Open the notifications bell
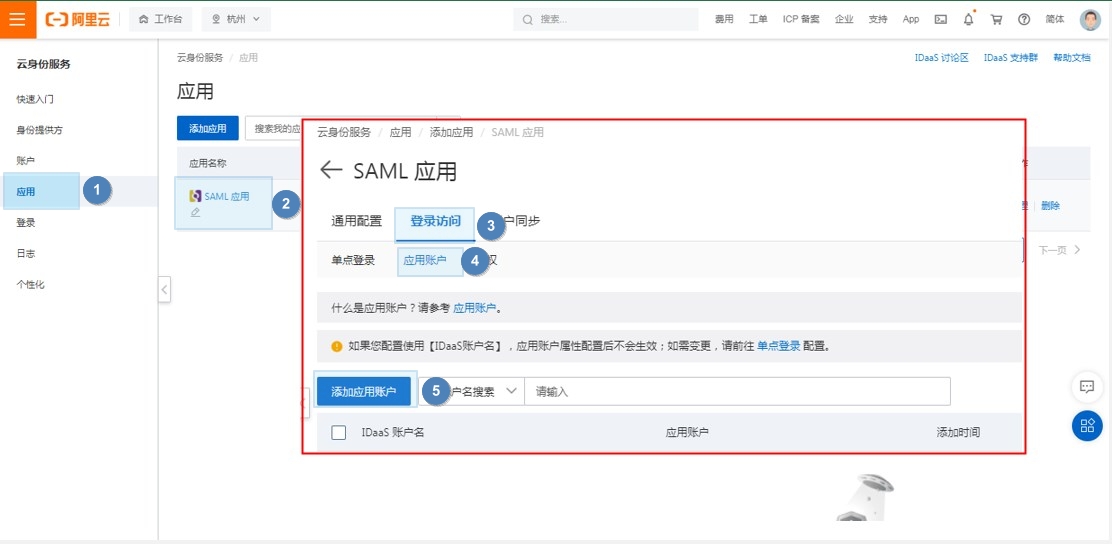This screenshot has width=1112, height=544. (968, 19)
